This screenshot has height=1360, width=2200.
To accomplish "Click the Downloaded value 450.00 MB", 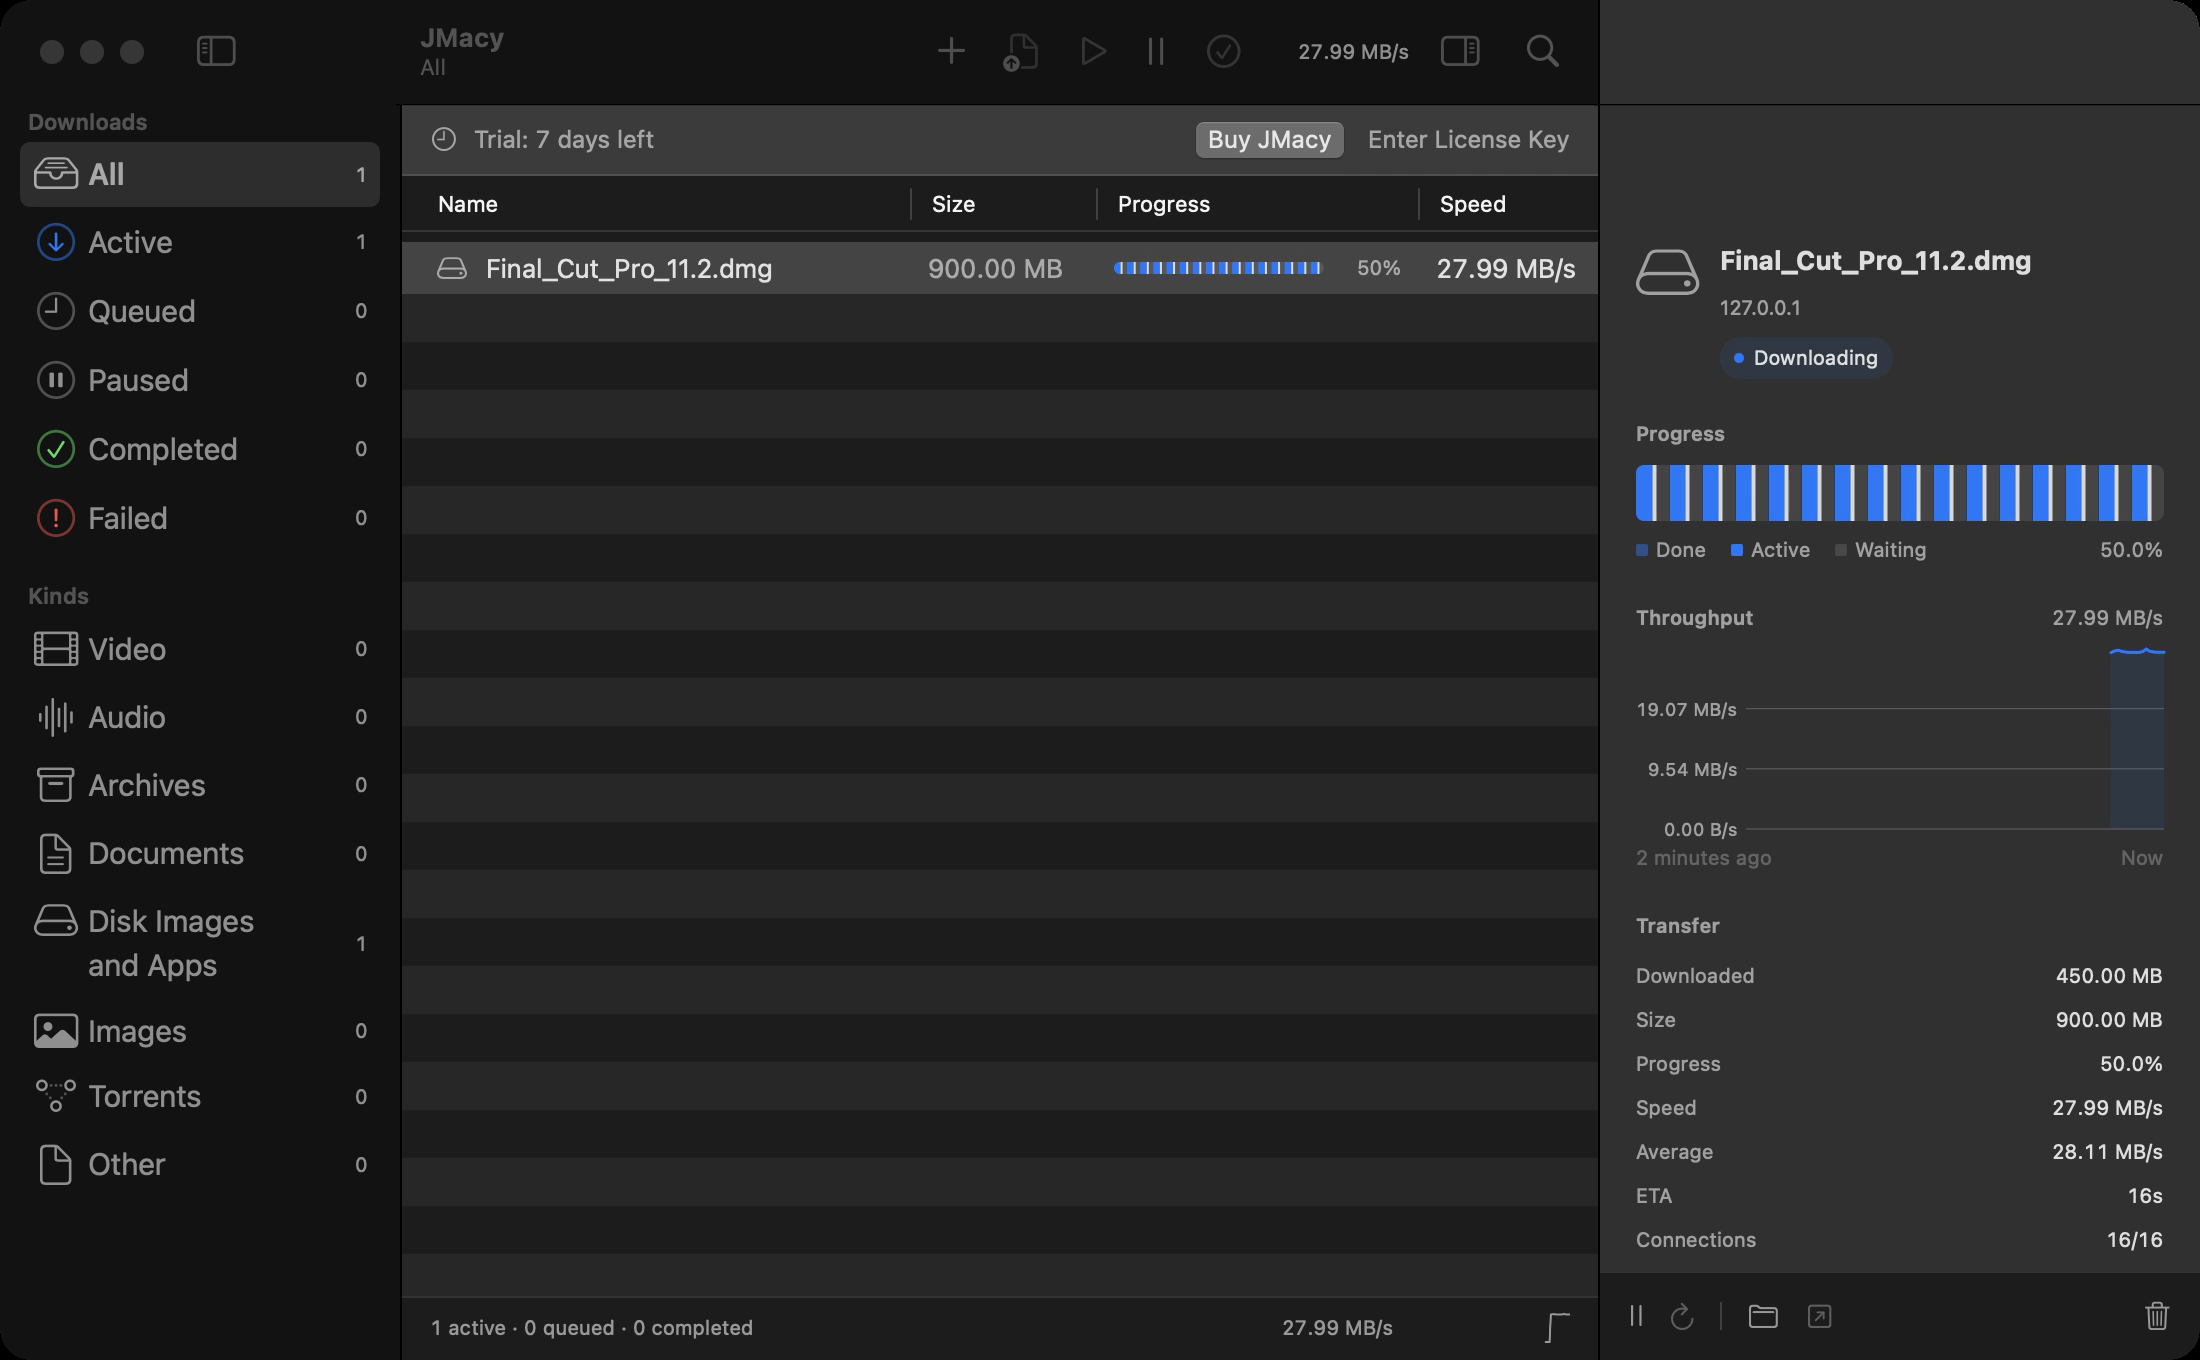I will pos(2108,976).
